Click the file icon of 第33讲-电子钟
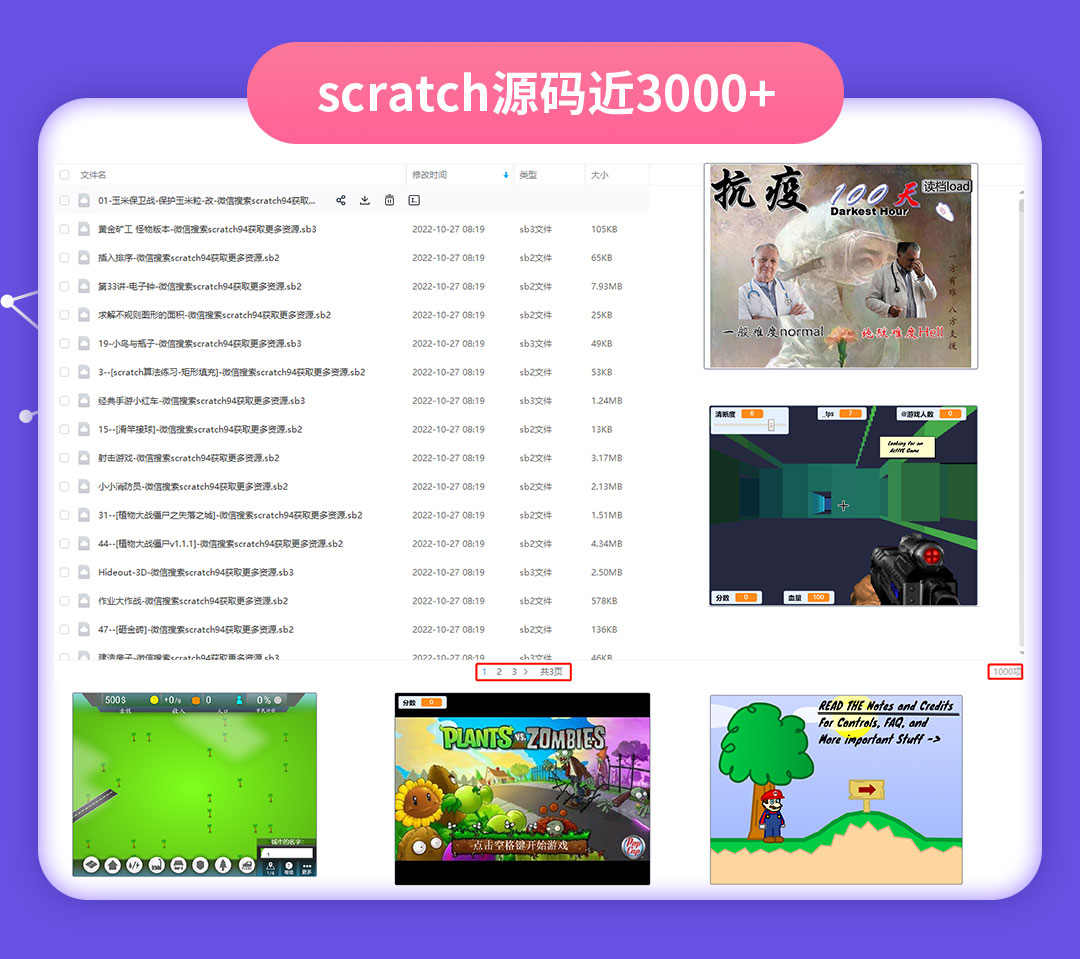The image size is (1080, 959). coord(84,286)
